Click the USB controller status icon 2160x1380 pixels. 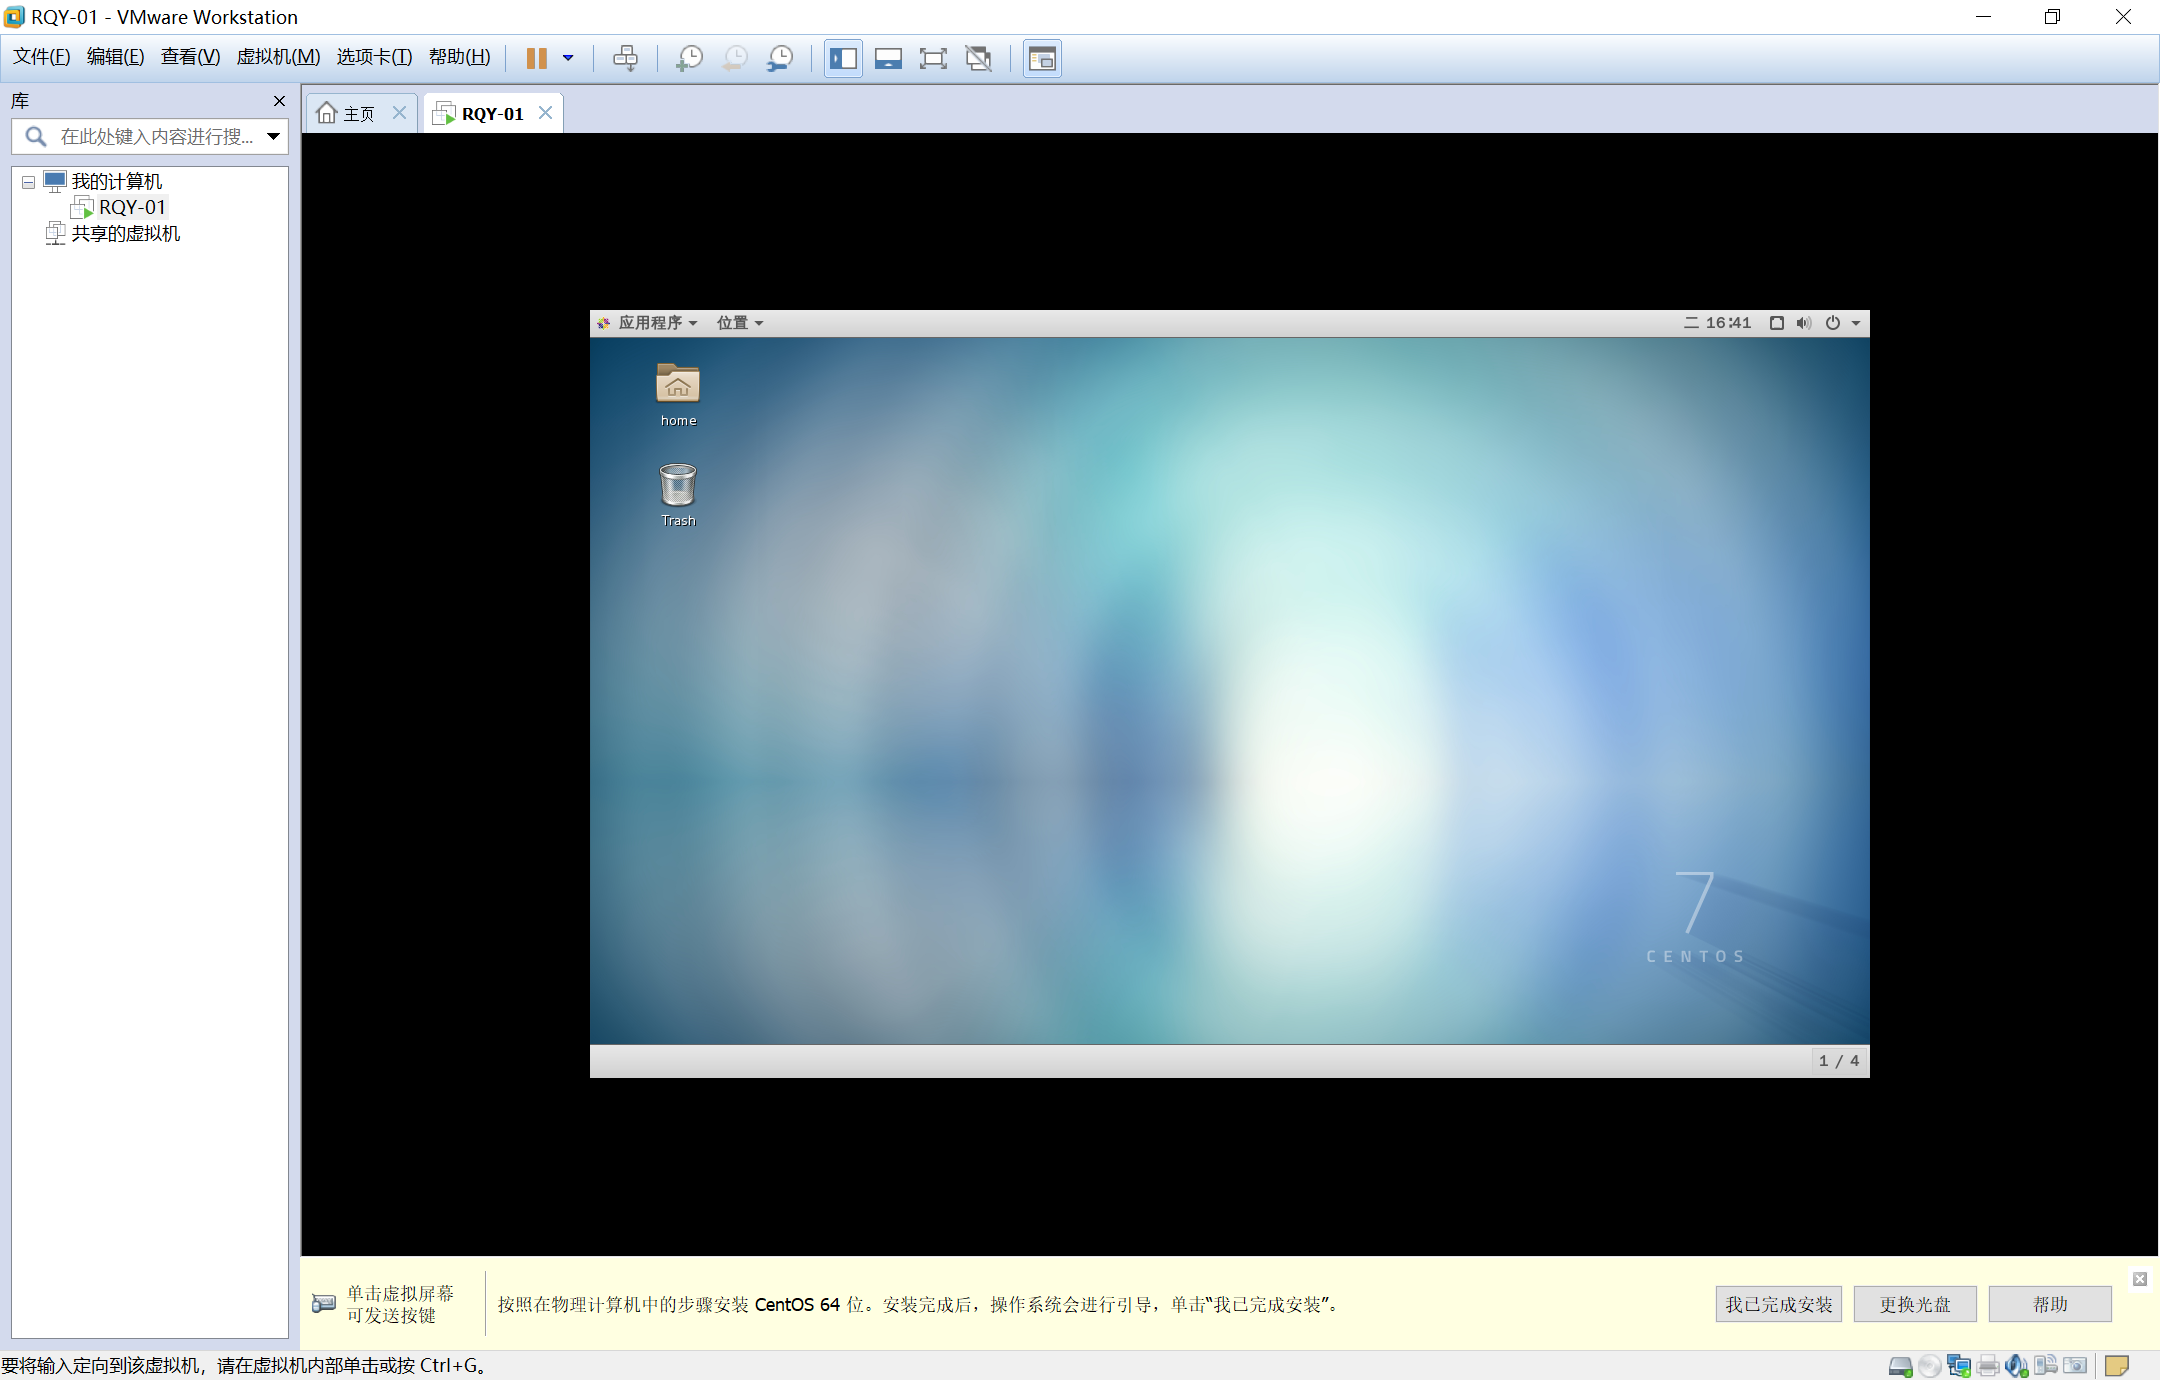pos(2046,1366)
